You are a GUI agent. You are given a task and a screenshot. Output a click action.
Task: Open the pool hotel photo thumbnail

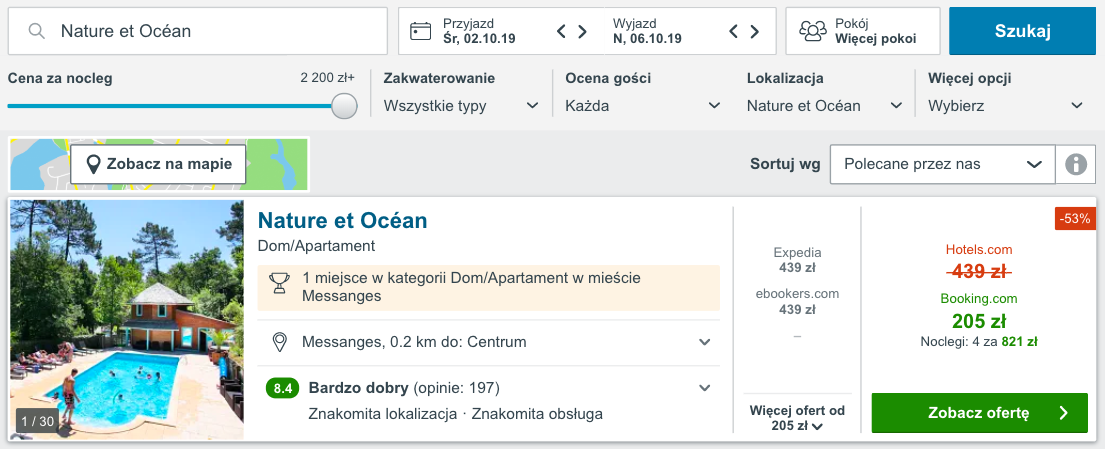[127, 320]
